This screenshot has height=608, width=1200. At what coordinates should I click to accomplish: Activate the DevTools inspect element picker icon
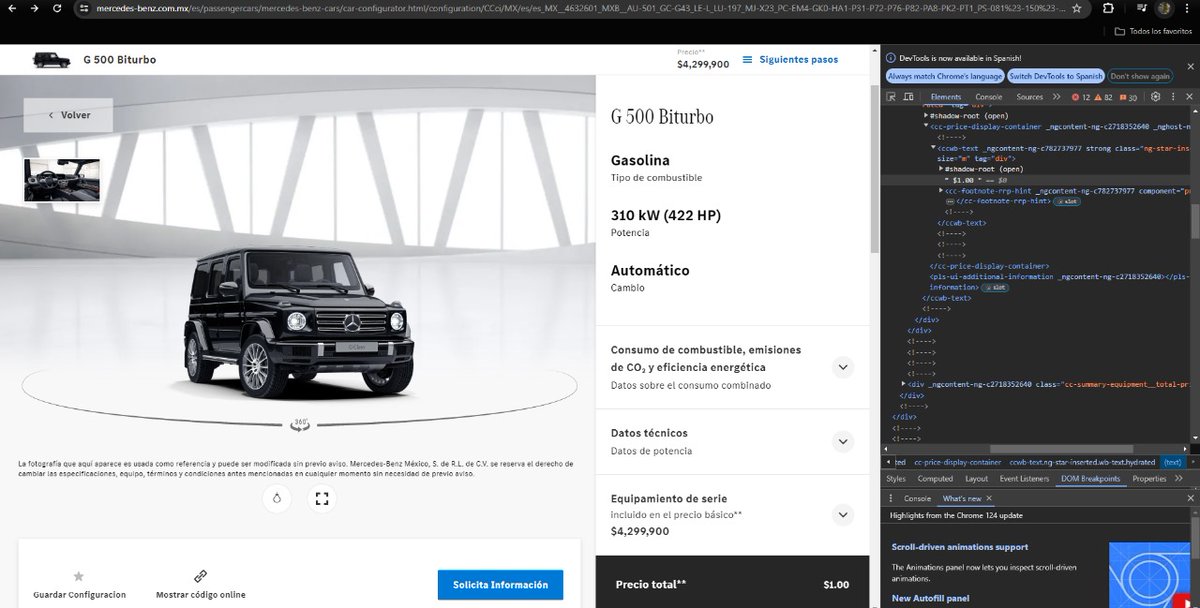(892, 97)
